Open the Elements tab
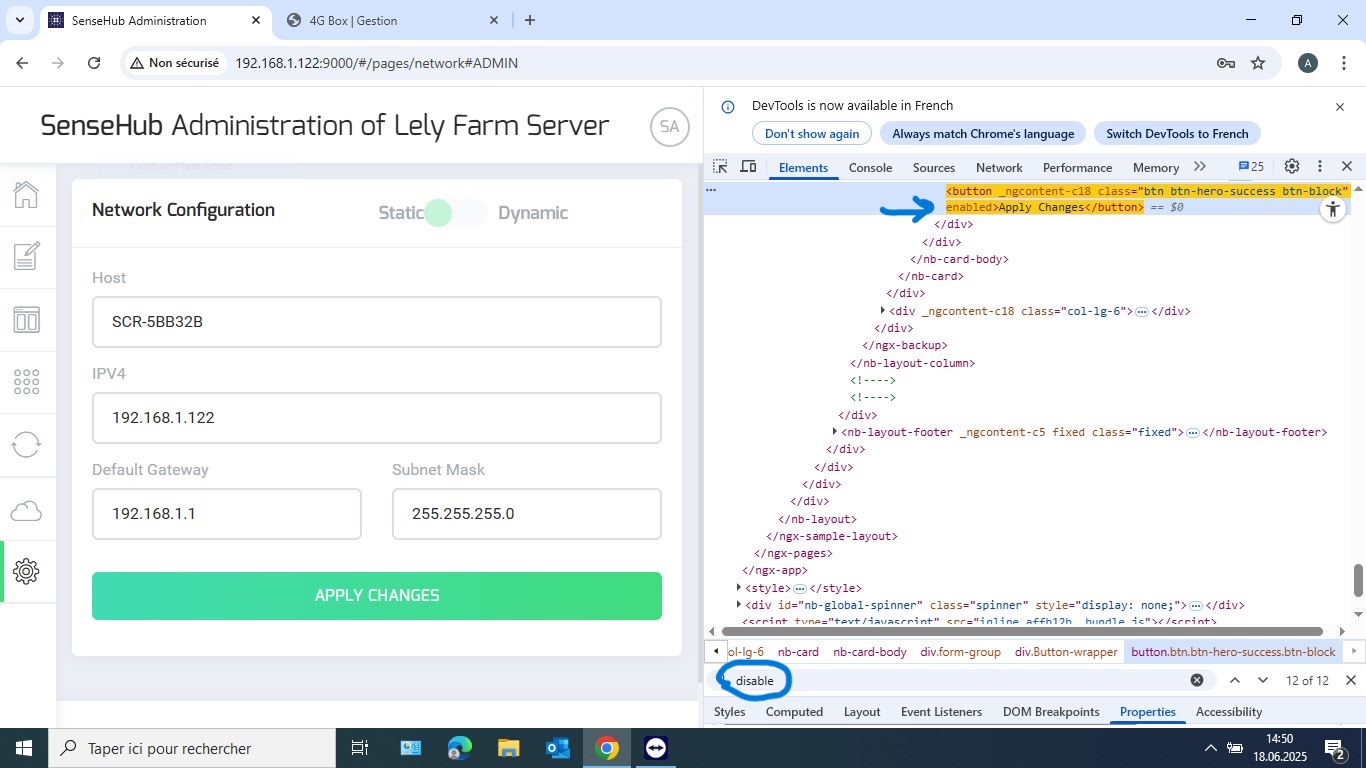Image resolution: width=1366 pixels, height=768 pixels. coord(804,167)
